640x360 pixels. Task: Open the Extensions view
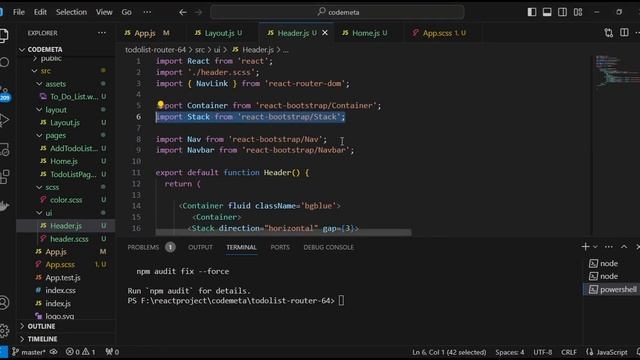[x=4, y=177]
